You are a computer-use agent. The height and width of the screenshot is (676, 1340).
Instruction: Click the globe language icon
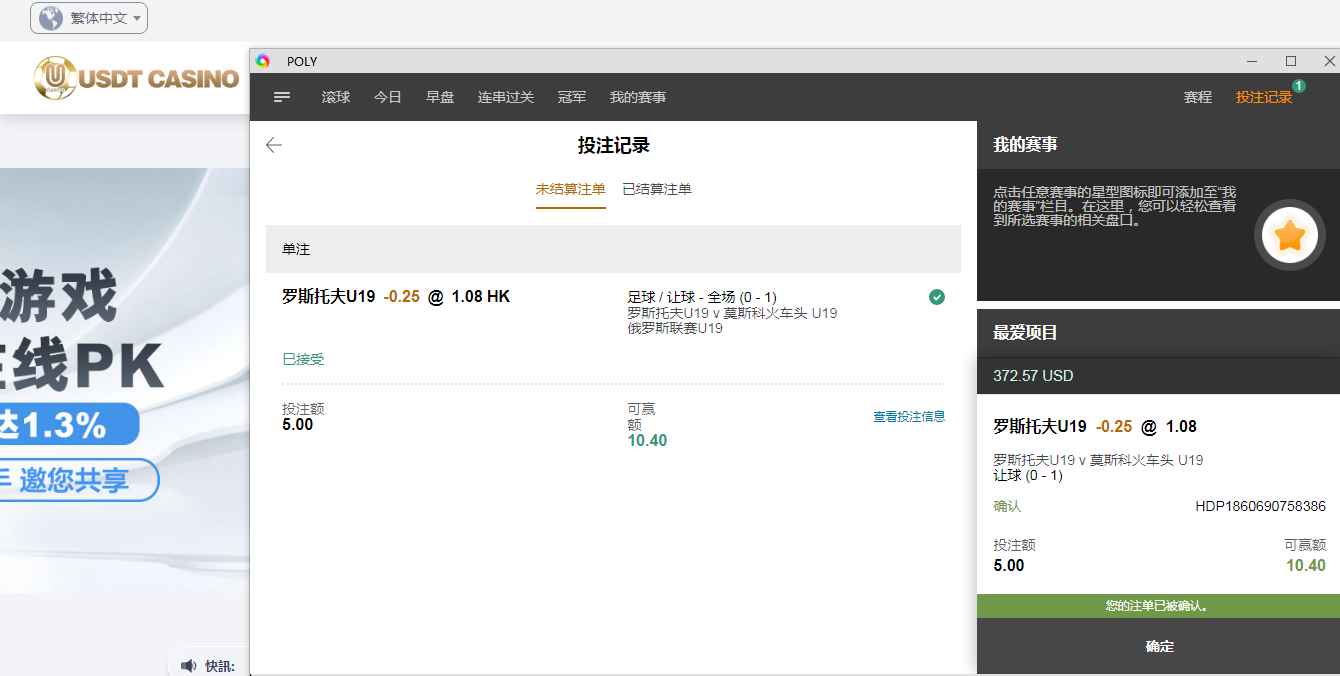pos(51,18)
